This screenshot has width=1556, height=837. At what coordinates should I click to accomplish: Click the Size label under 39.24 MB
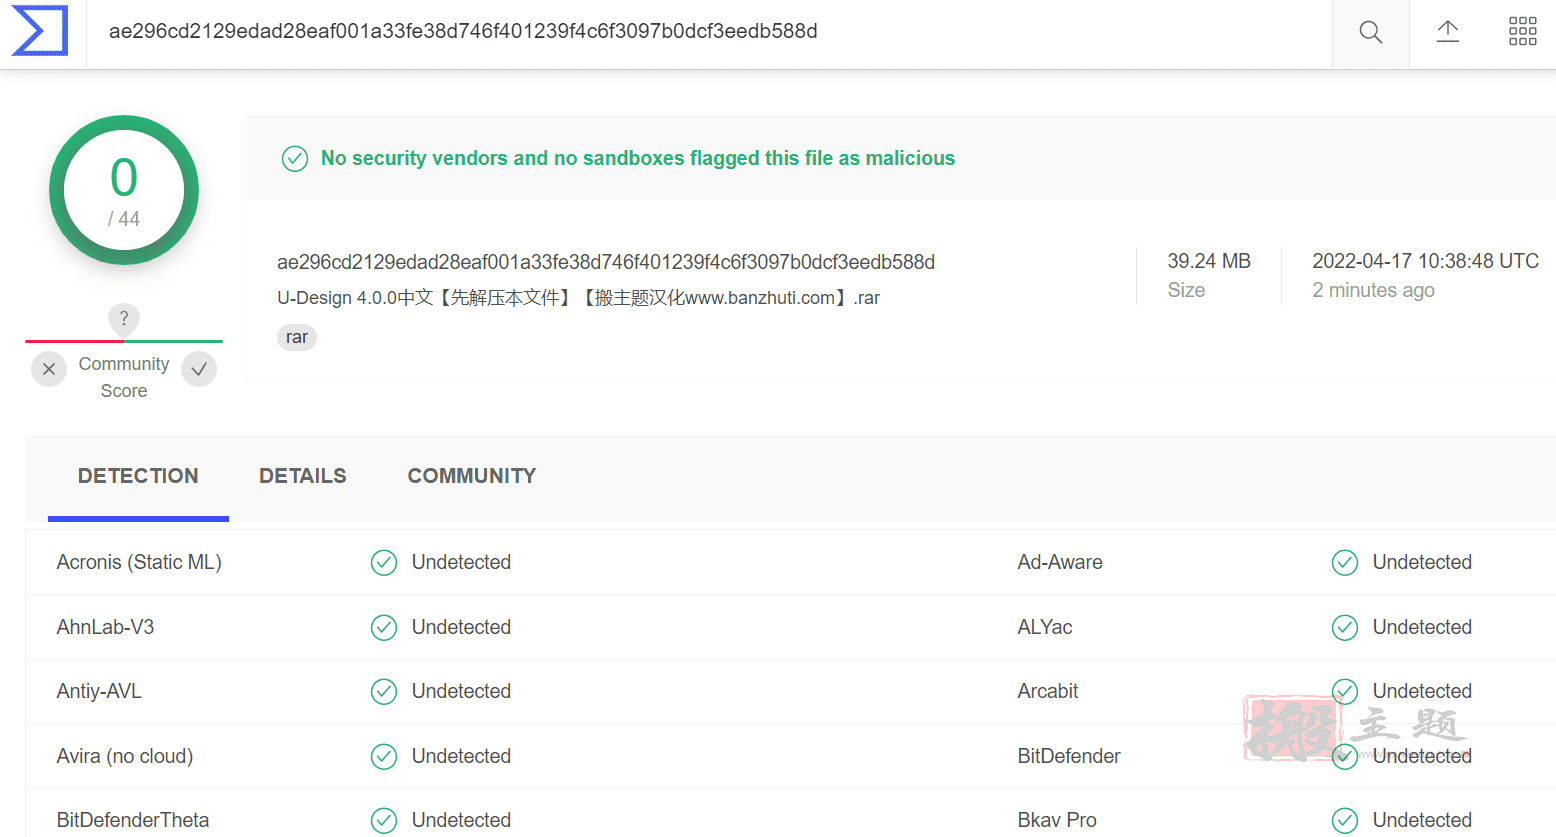1186,290
